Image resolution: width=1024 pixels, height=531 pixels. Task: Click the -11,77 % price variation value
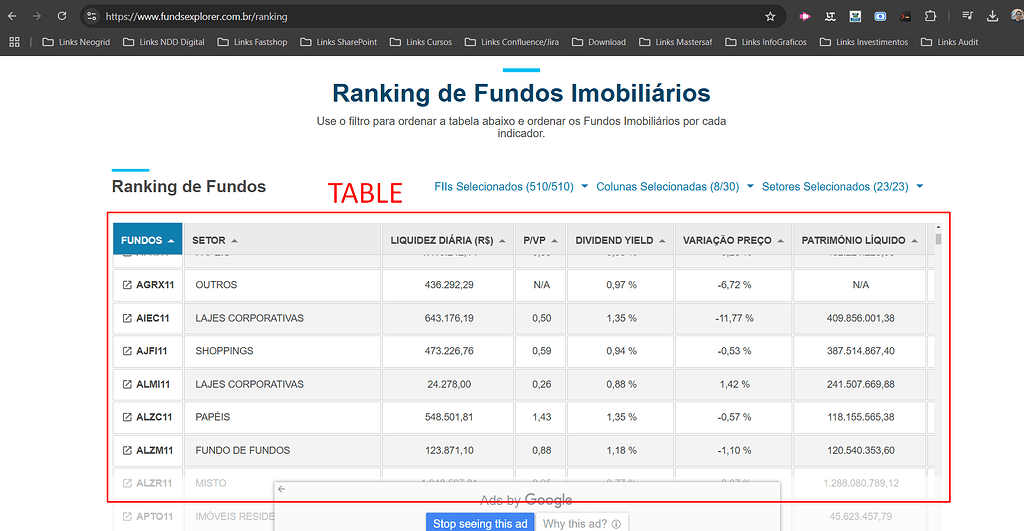click(734, 318)
